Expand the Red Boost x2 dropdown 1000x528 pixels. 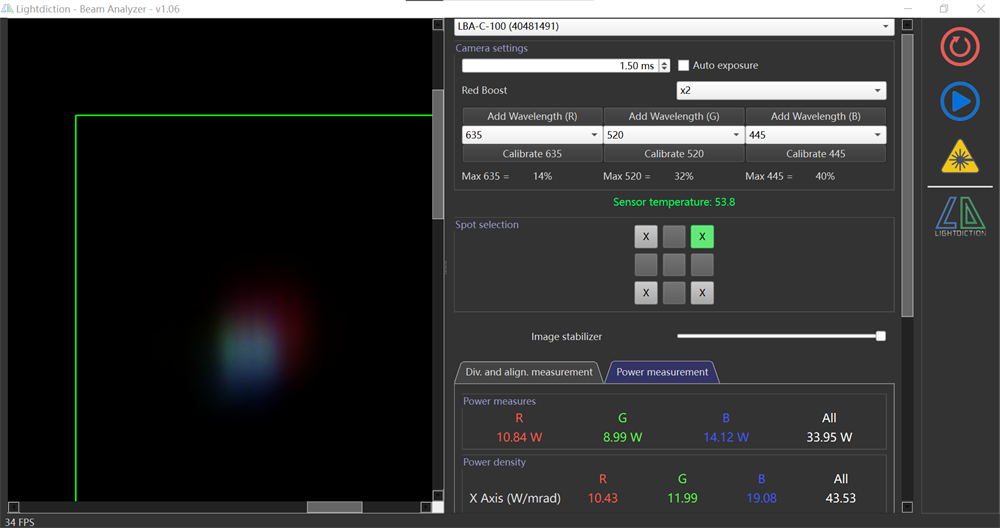click(x=781, y=91)
